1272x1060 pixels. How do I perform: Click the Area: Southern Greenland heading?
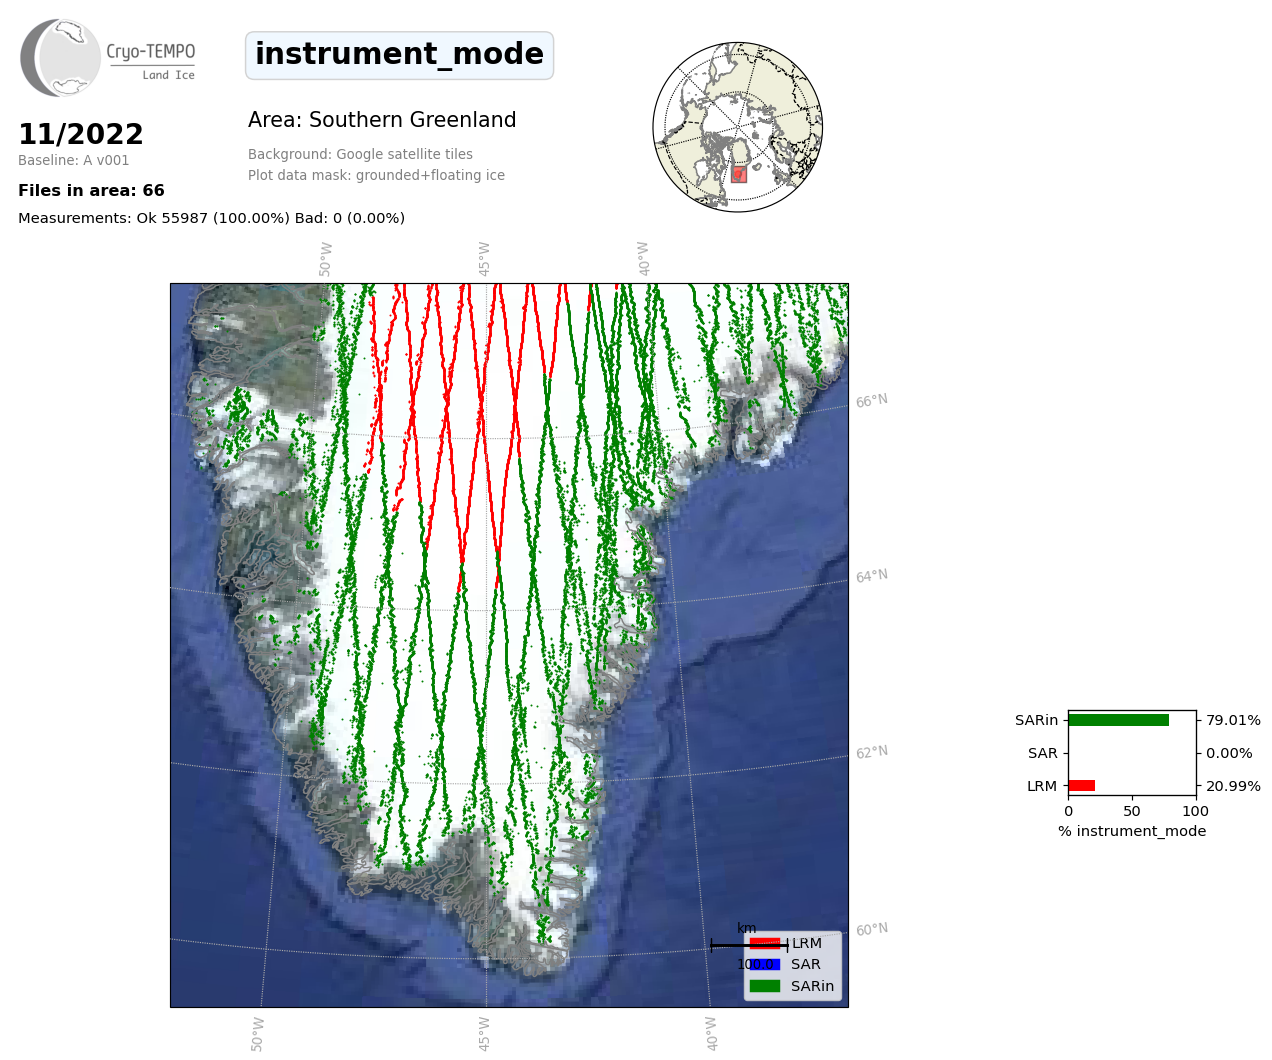(x=382, y=120)
